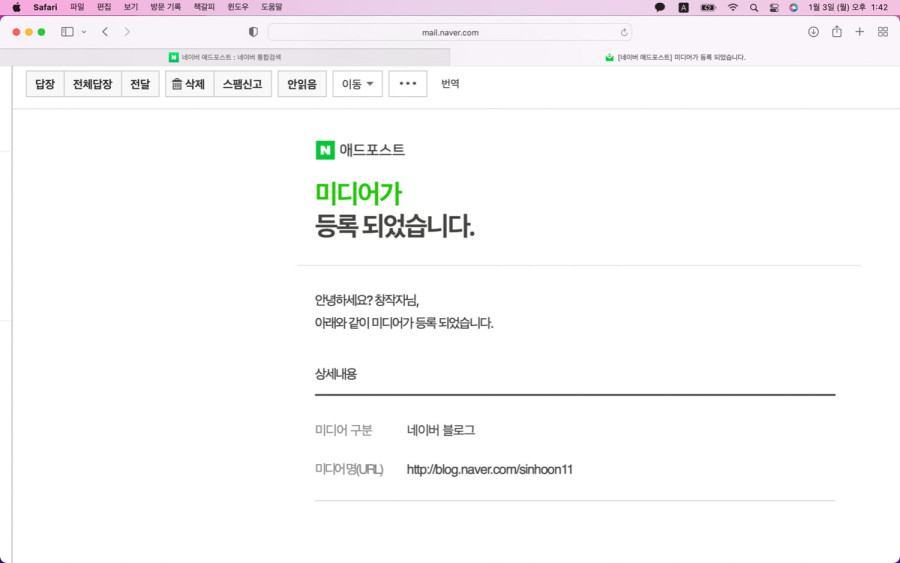Show Safari downloads
900x563 pixels.
click(813, 32)
